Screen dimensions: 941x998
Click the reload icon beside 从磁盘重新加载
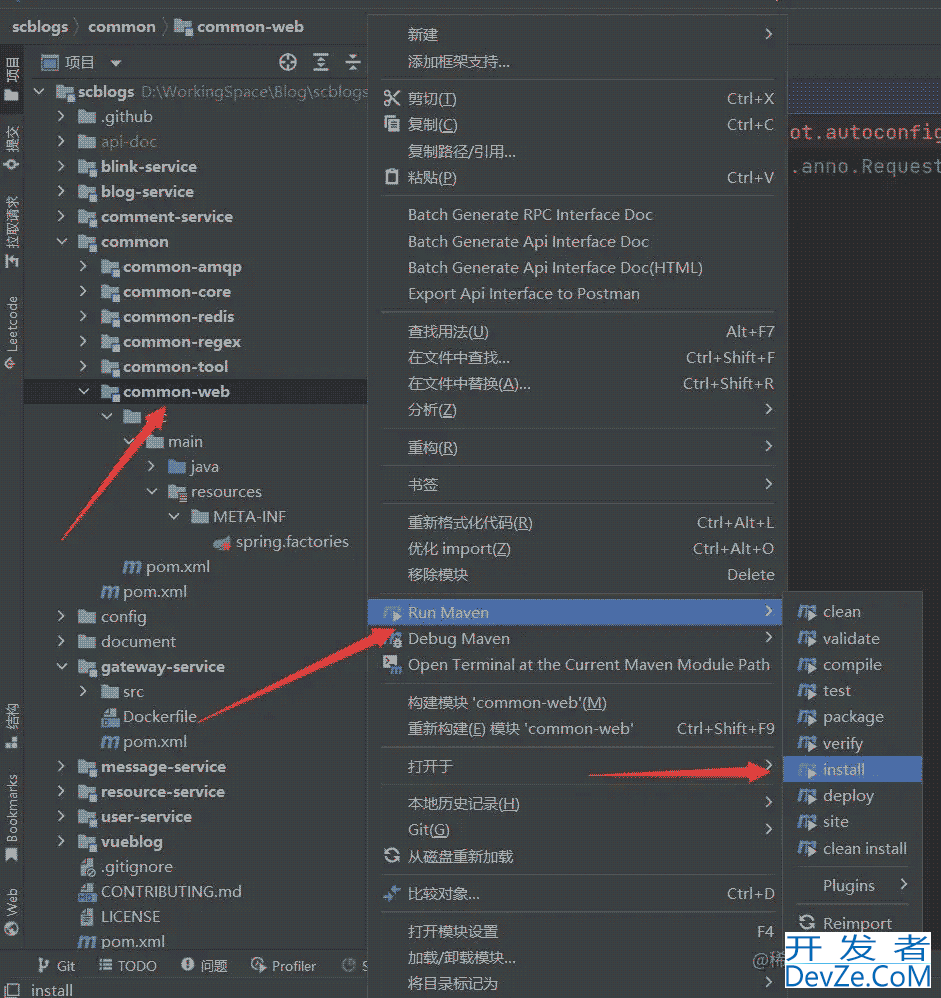tap(392, 855)
